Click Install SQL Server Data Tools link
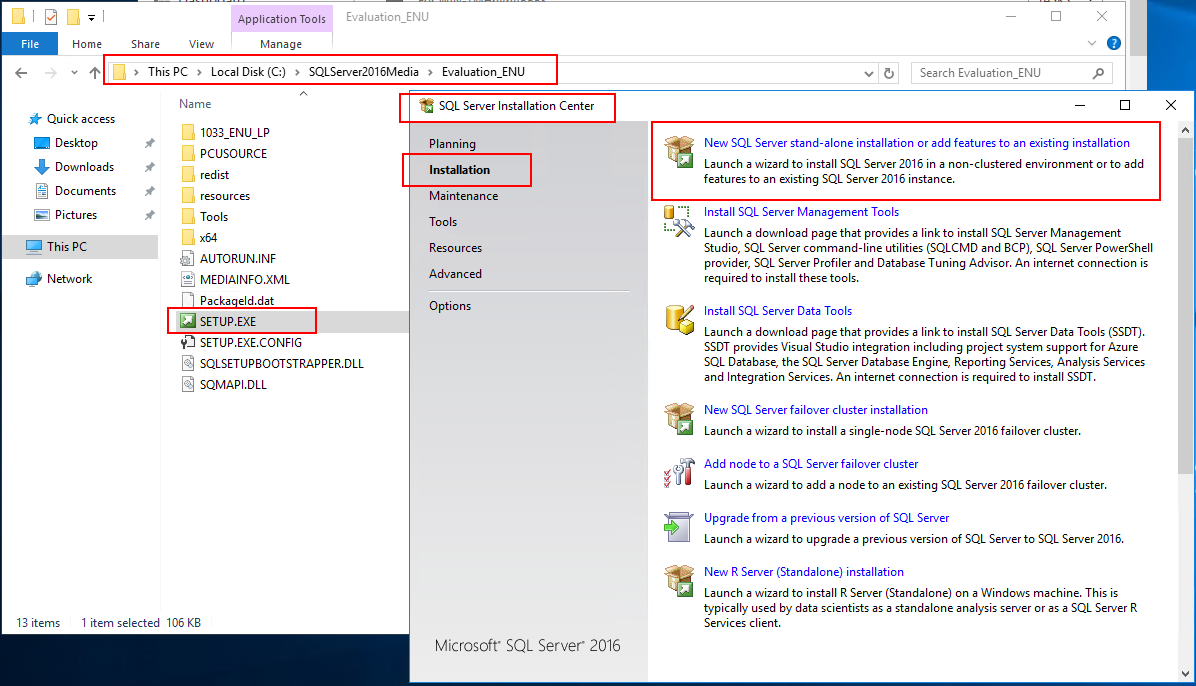Image resolution: width=1196 pixels, height=686 pixels. [x=777, y=311]
